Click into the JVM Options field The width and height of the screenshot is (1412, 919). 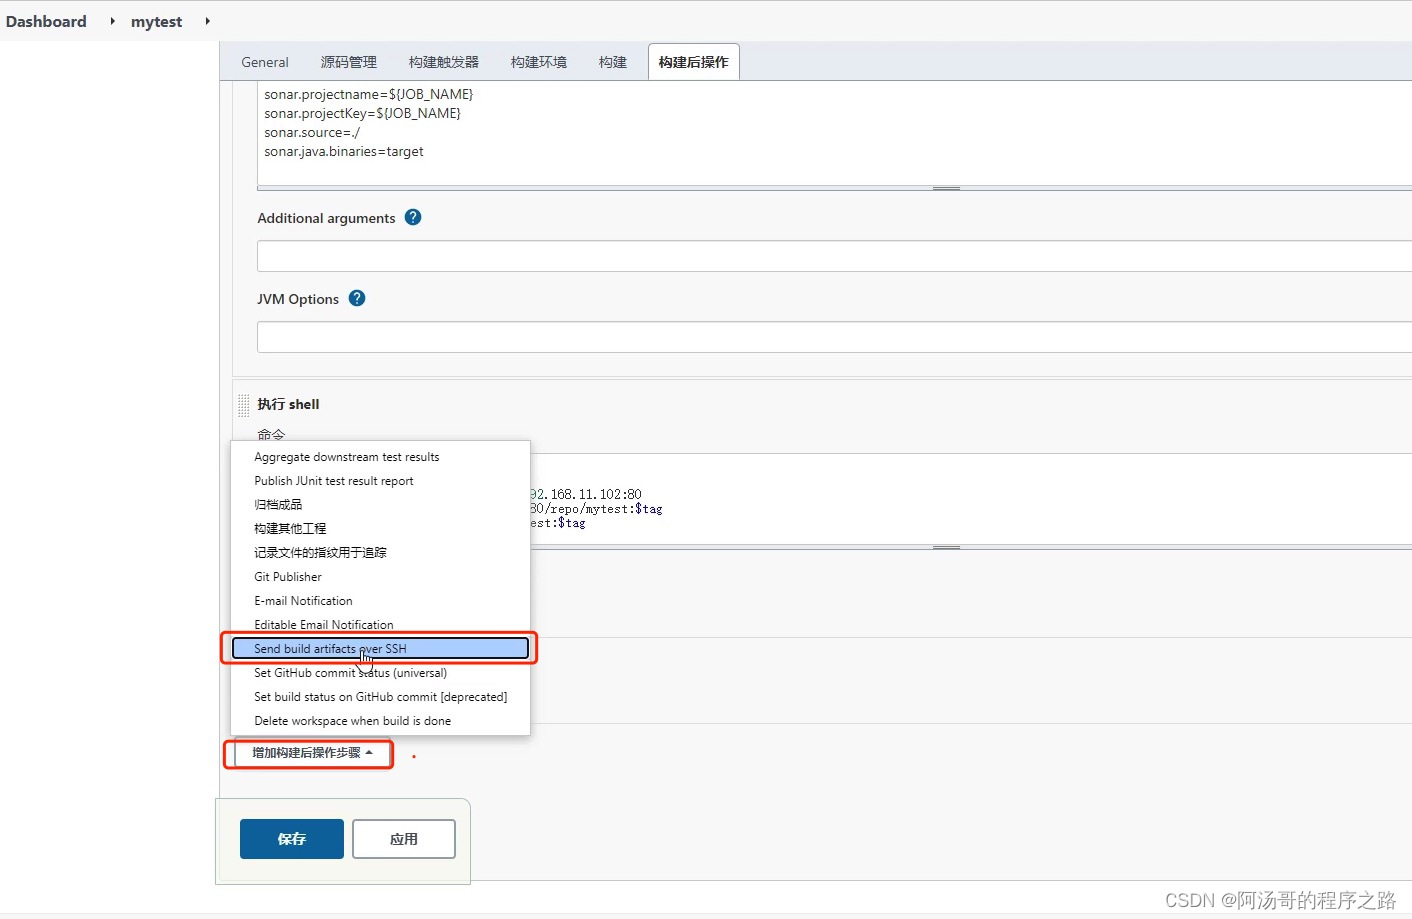834,337
